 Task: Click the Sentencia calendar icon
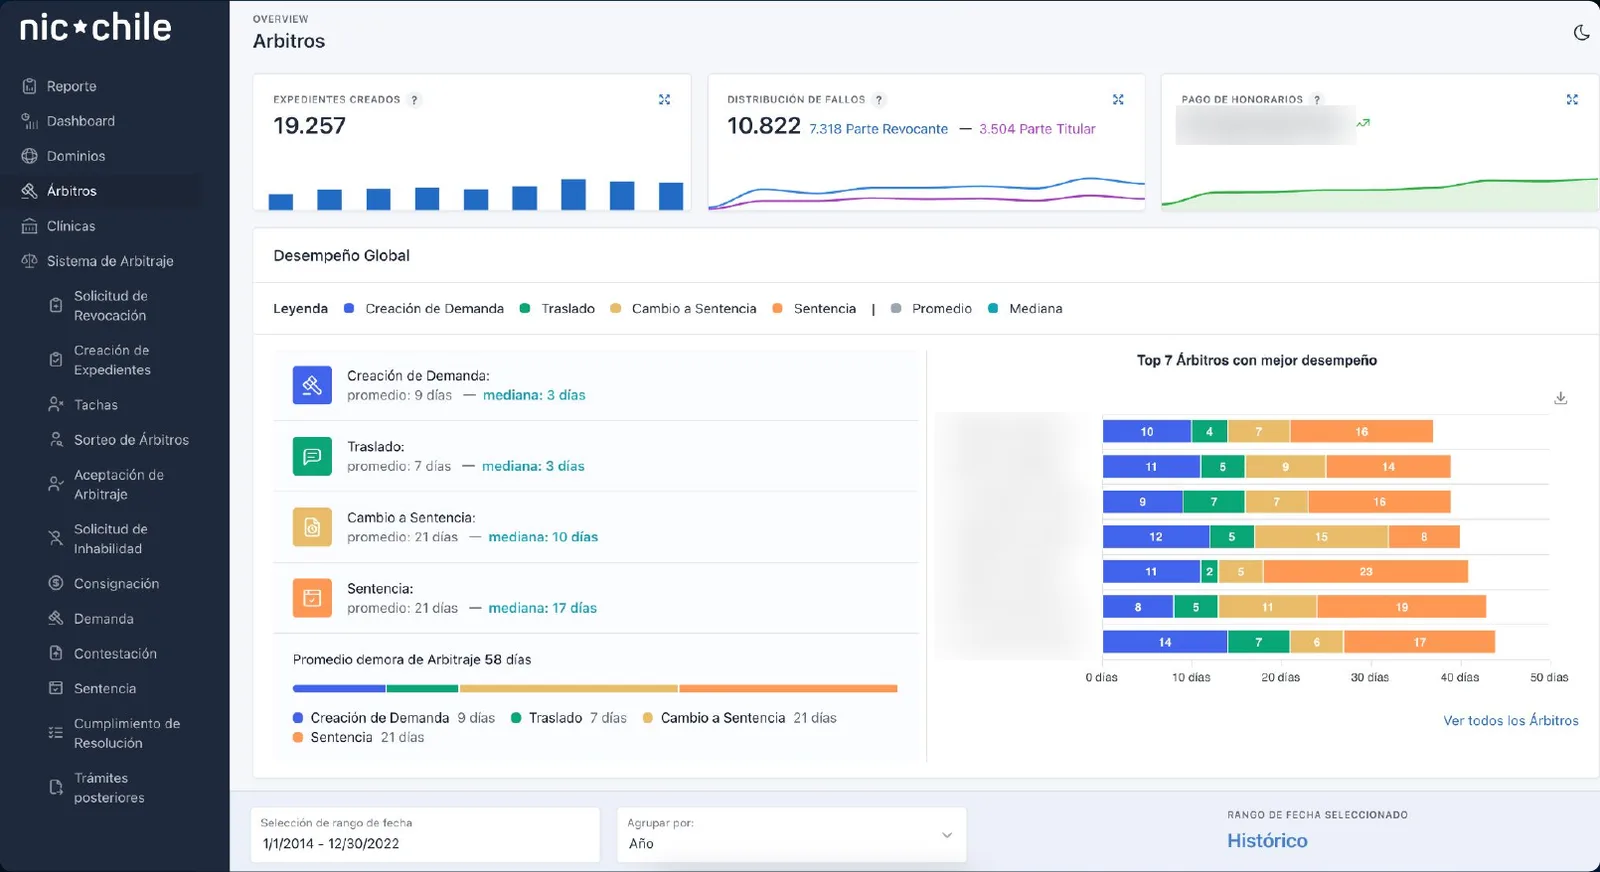pos(312,598)
